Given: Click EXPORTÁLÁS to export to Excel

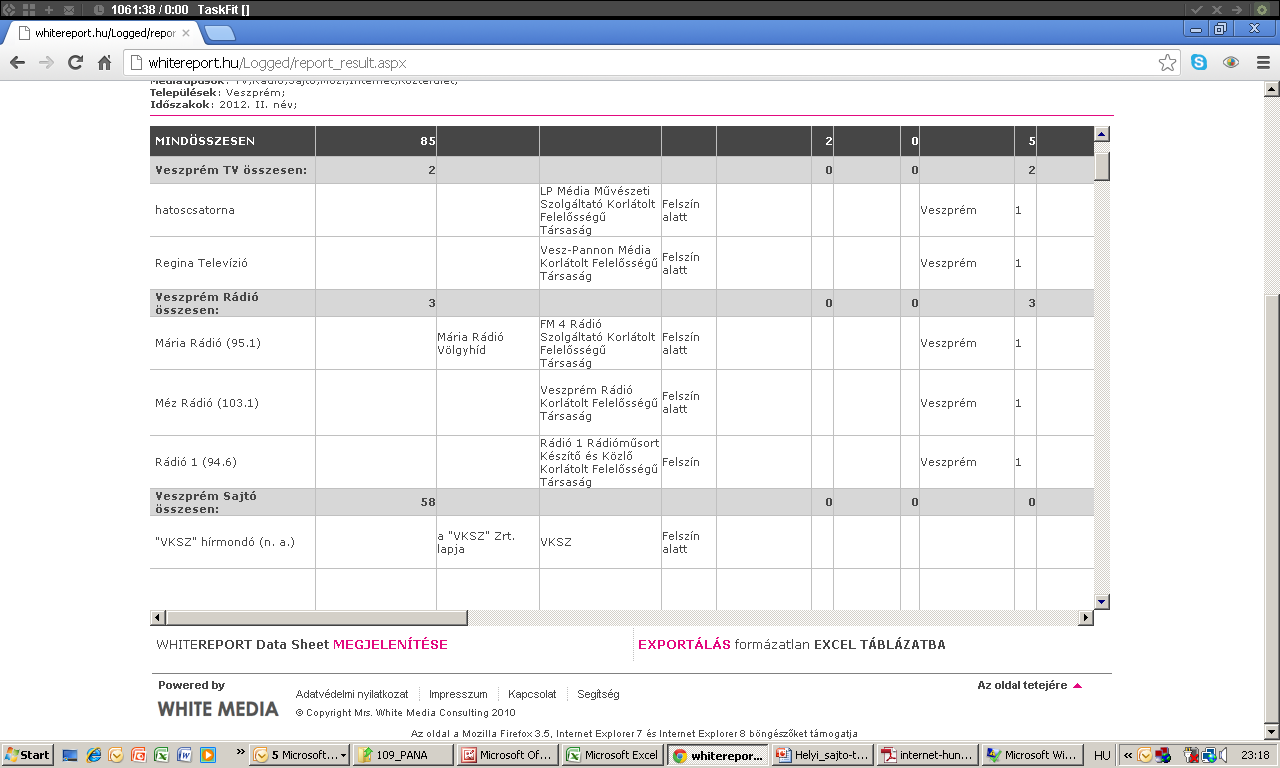Looking at the screenshot, I should point(684,645).
